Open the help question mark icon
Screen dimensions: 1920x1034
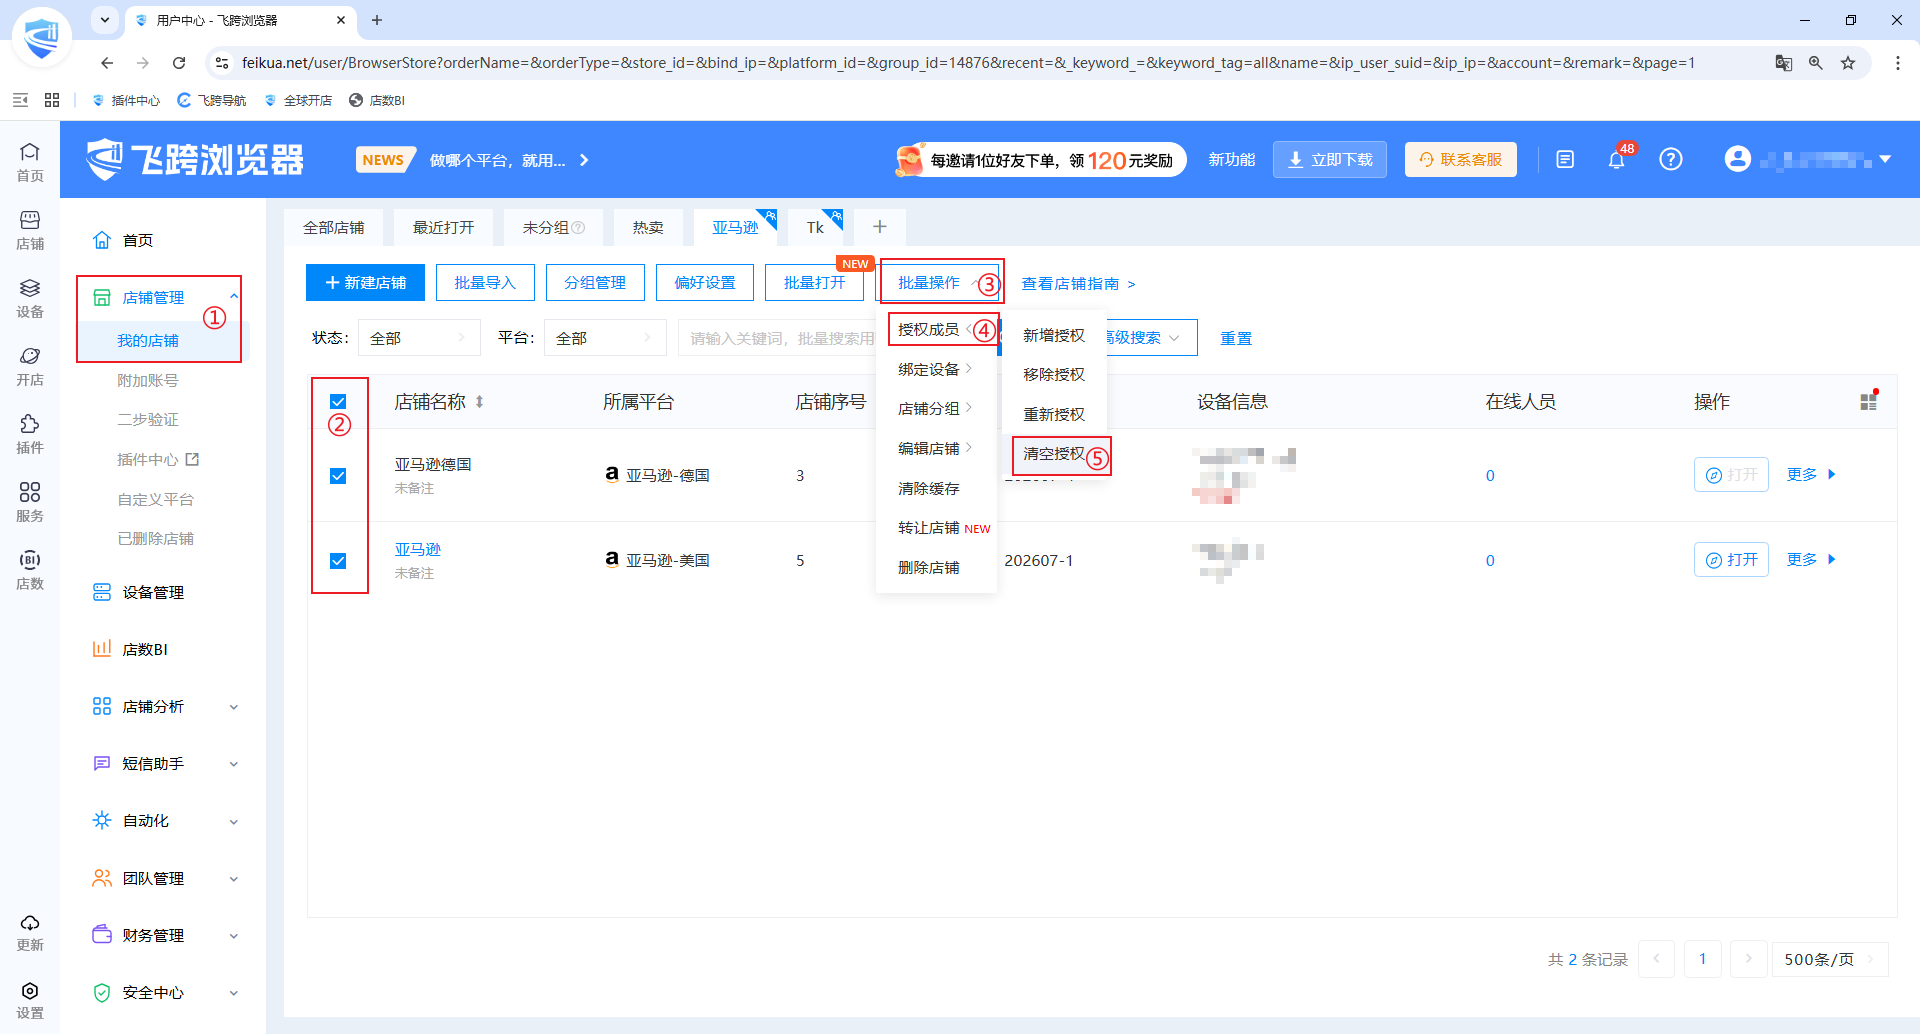(x=1670, y=159)
